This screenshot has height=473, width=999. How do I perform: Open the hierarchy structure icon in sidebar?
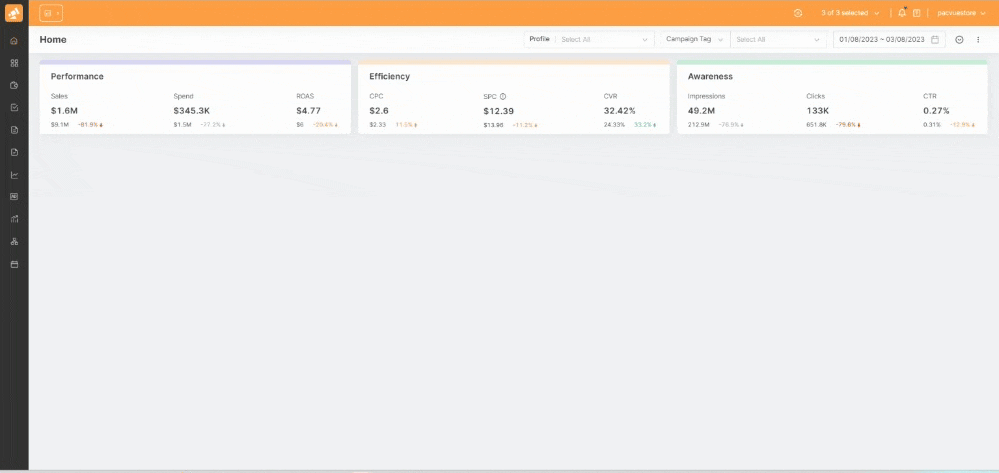pos(14,242)
